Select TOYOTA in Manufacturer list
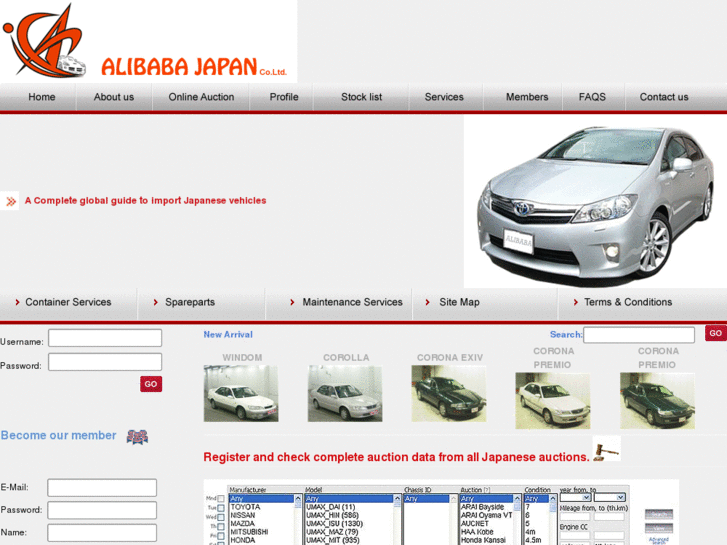727x545 pixels. [261, 507]
